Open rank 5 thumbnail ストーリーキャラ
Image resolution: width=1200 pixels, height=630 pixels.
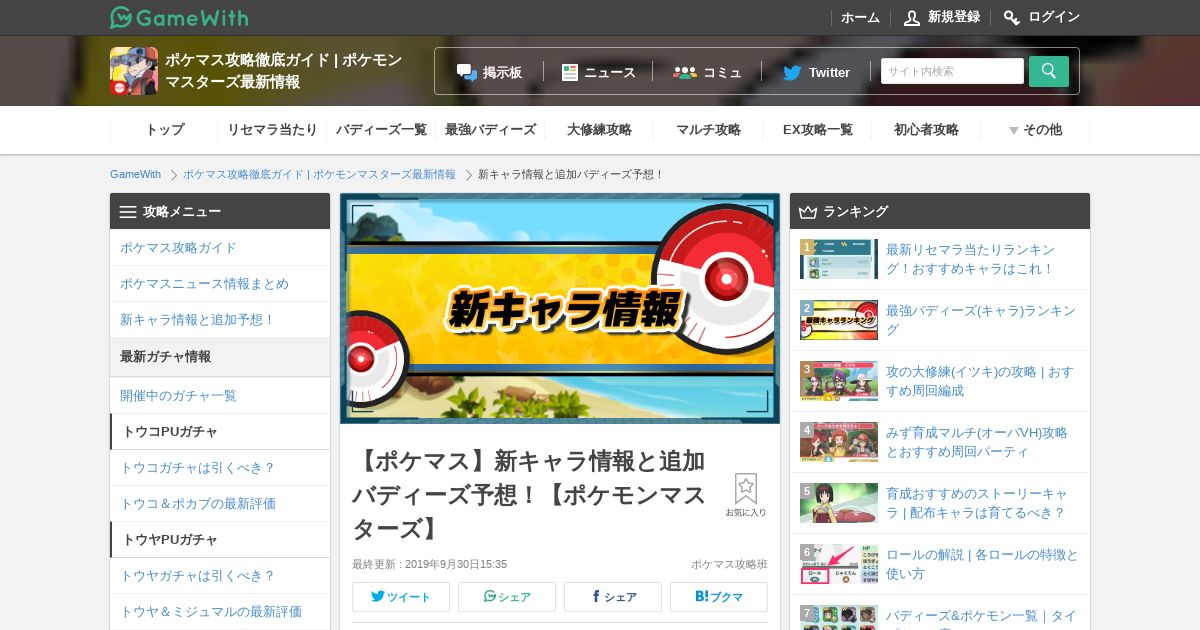tap(839, 503)
